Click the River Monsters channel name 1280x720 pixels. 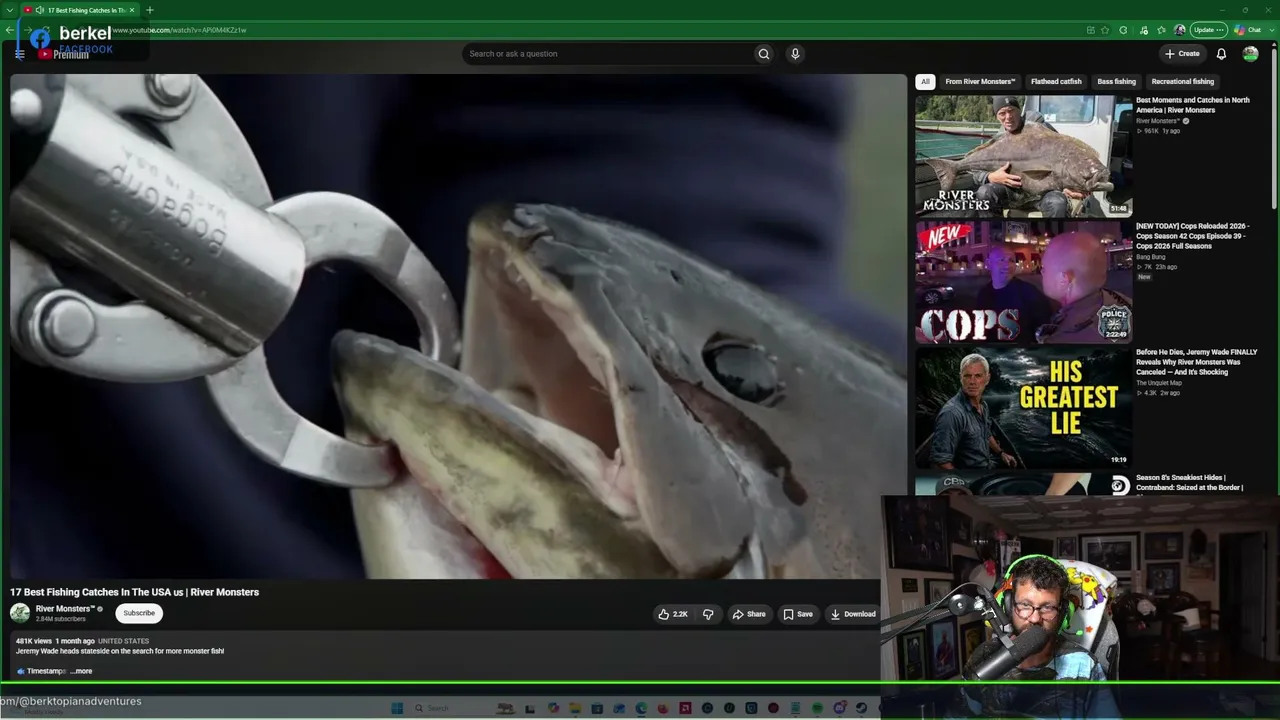(65, 609)
